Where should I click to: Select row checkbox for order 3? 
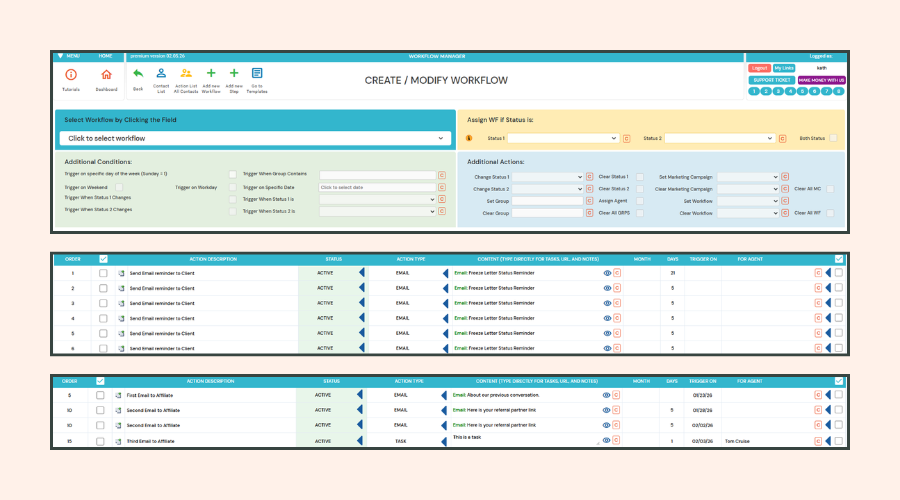coord(103,303)
